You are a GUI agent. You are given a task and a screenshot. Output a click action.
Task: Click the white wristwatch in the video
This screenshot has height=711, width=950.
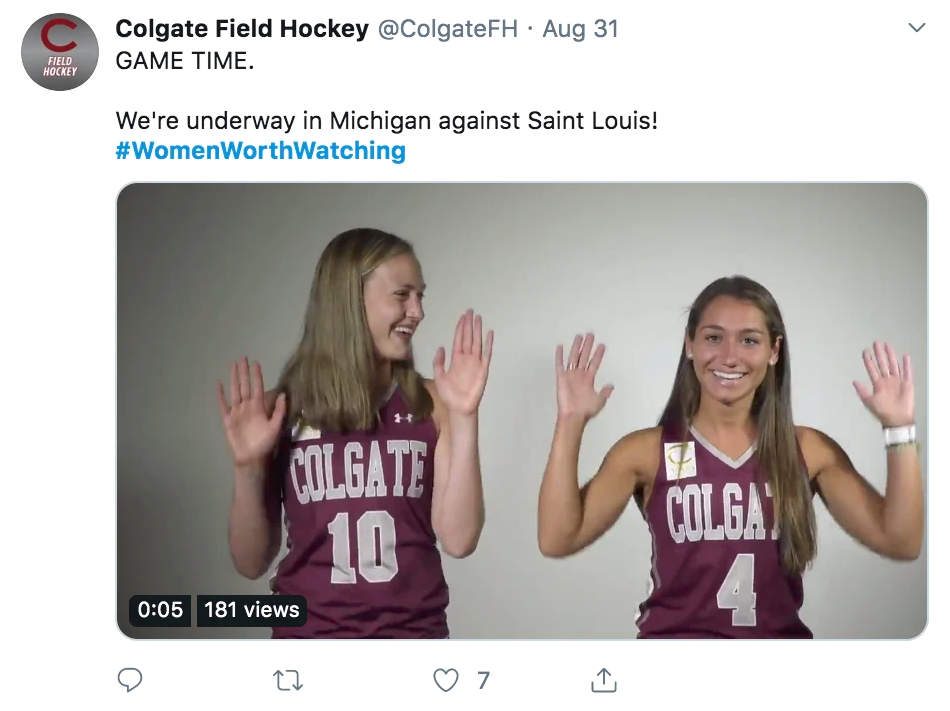click(899, 435)
